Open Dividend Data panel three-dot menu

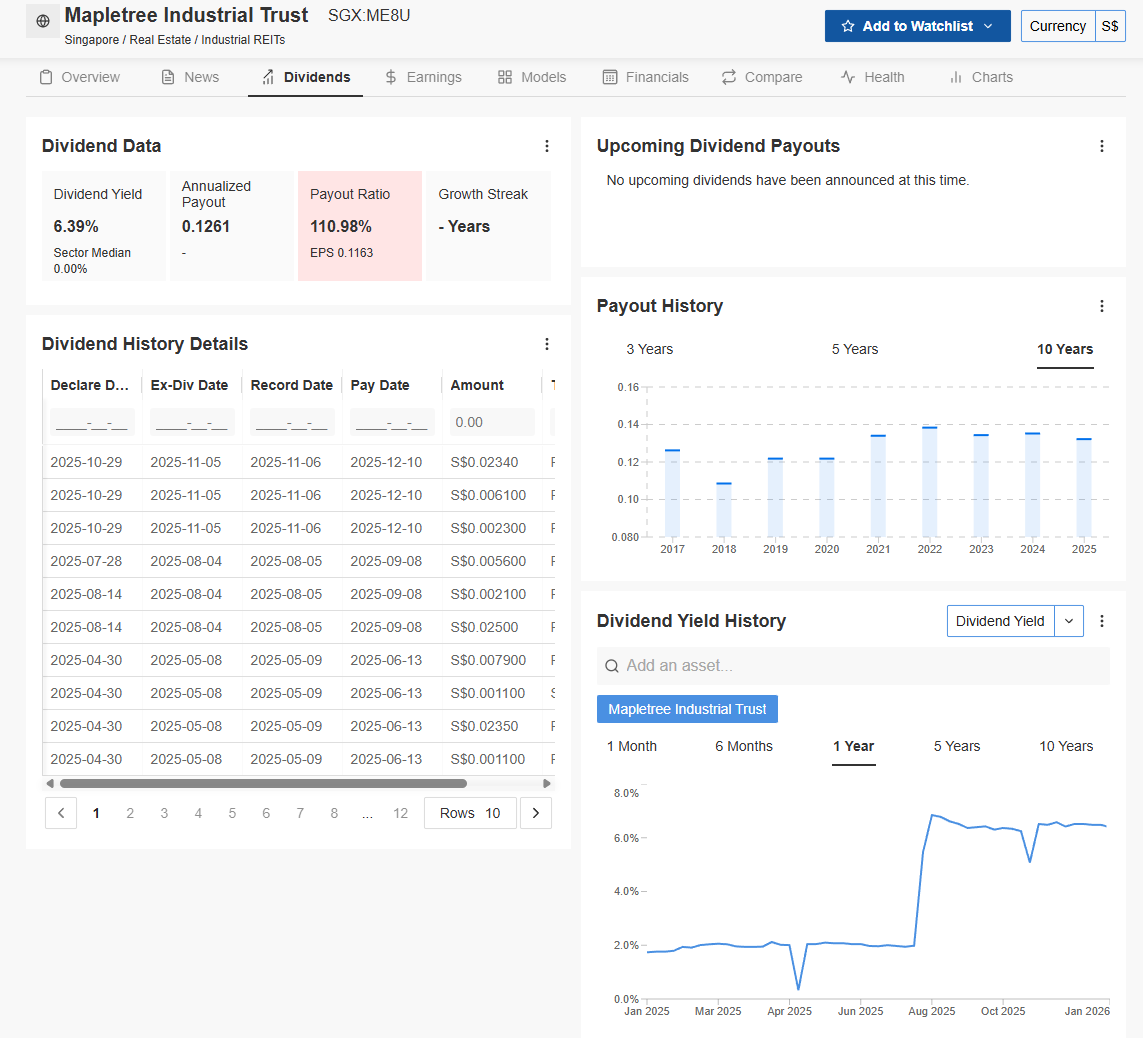click(547, 146)
